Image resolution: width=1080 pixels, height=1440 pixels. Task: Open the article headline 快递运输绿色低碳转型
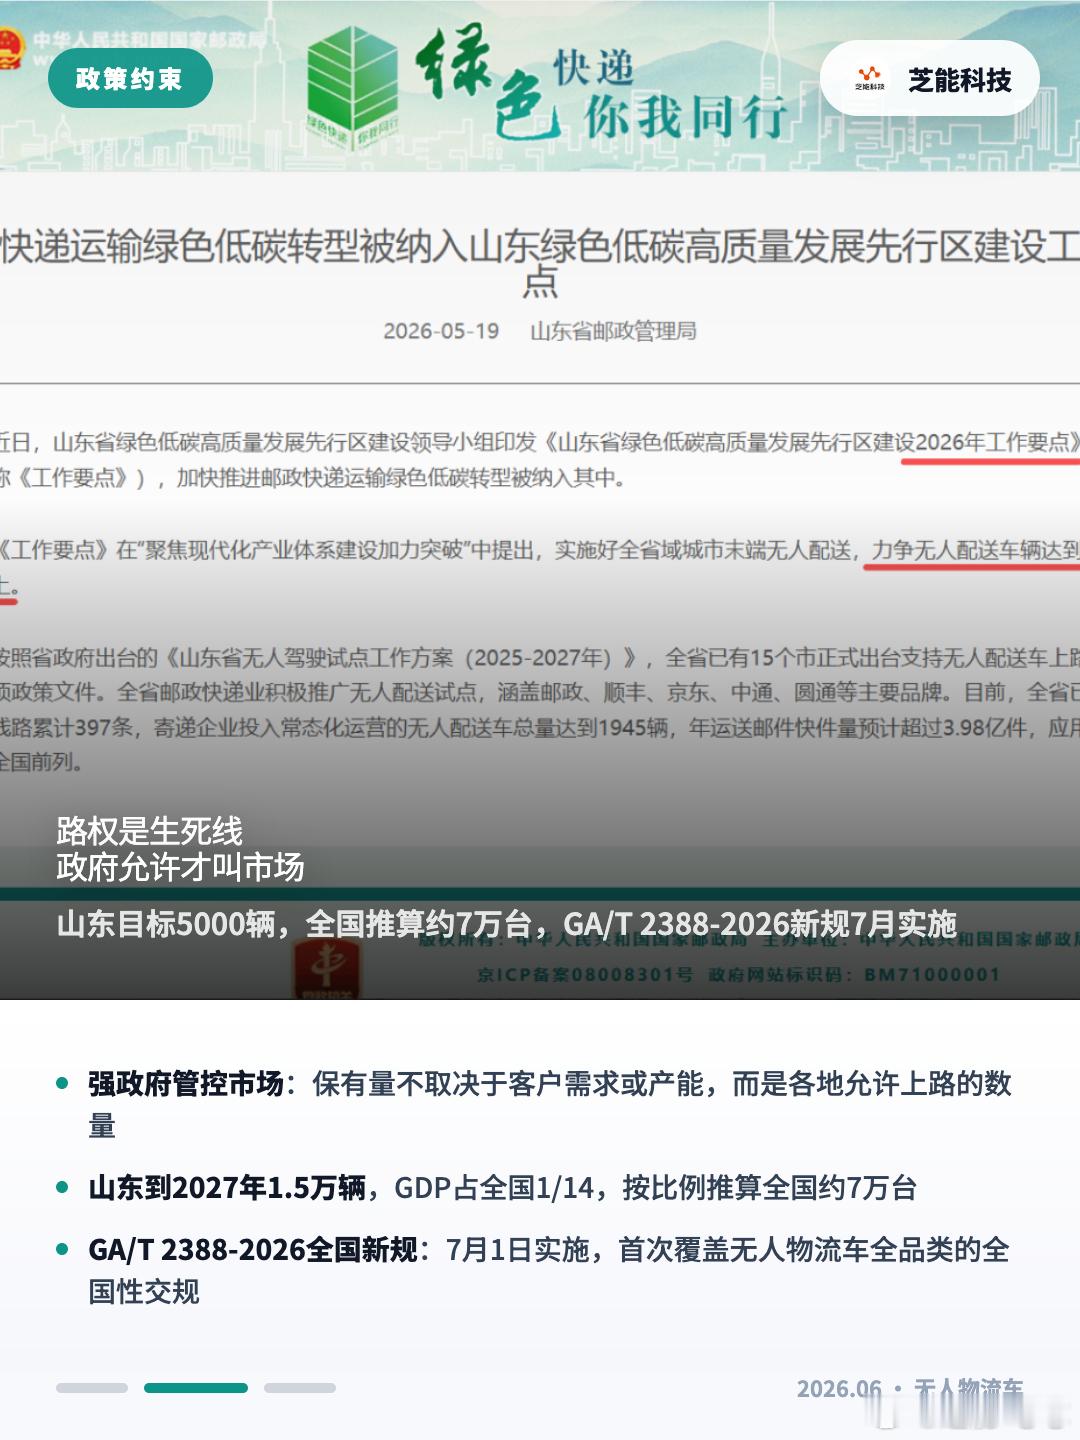[x=540, y=262]
